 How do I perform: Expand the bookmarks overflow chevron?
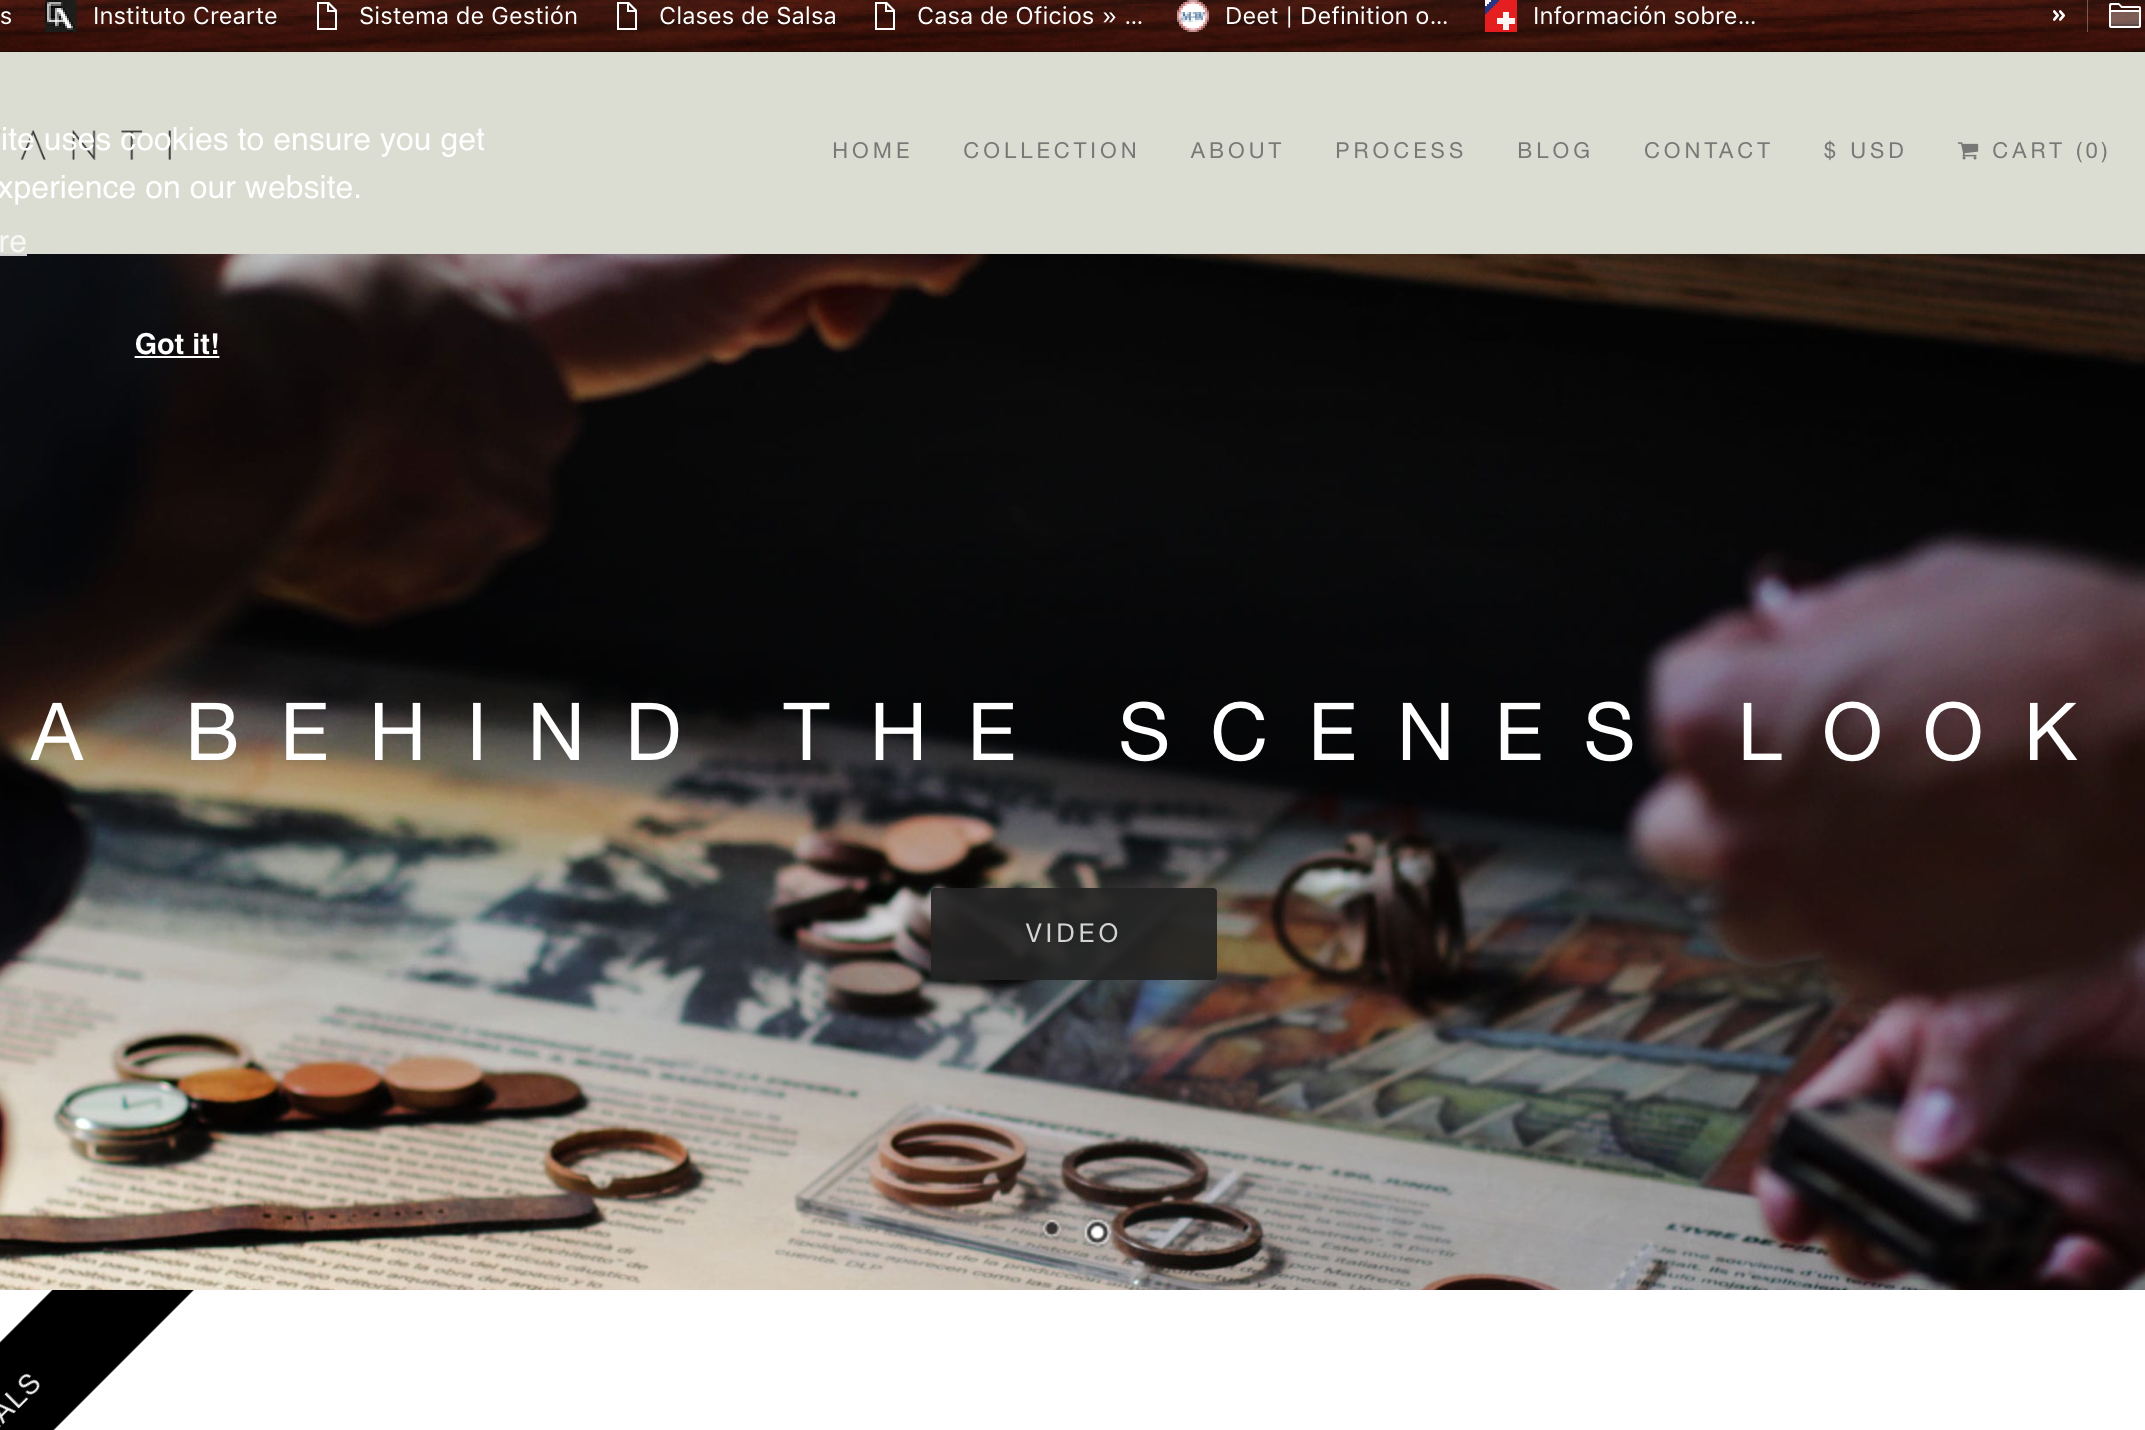coord(2058,16)
